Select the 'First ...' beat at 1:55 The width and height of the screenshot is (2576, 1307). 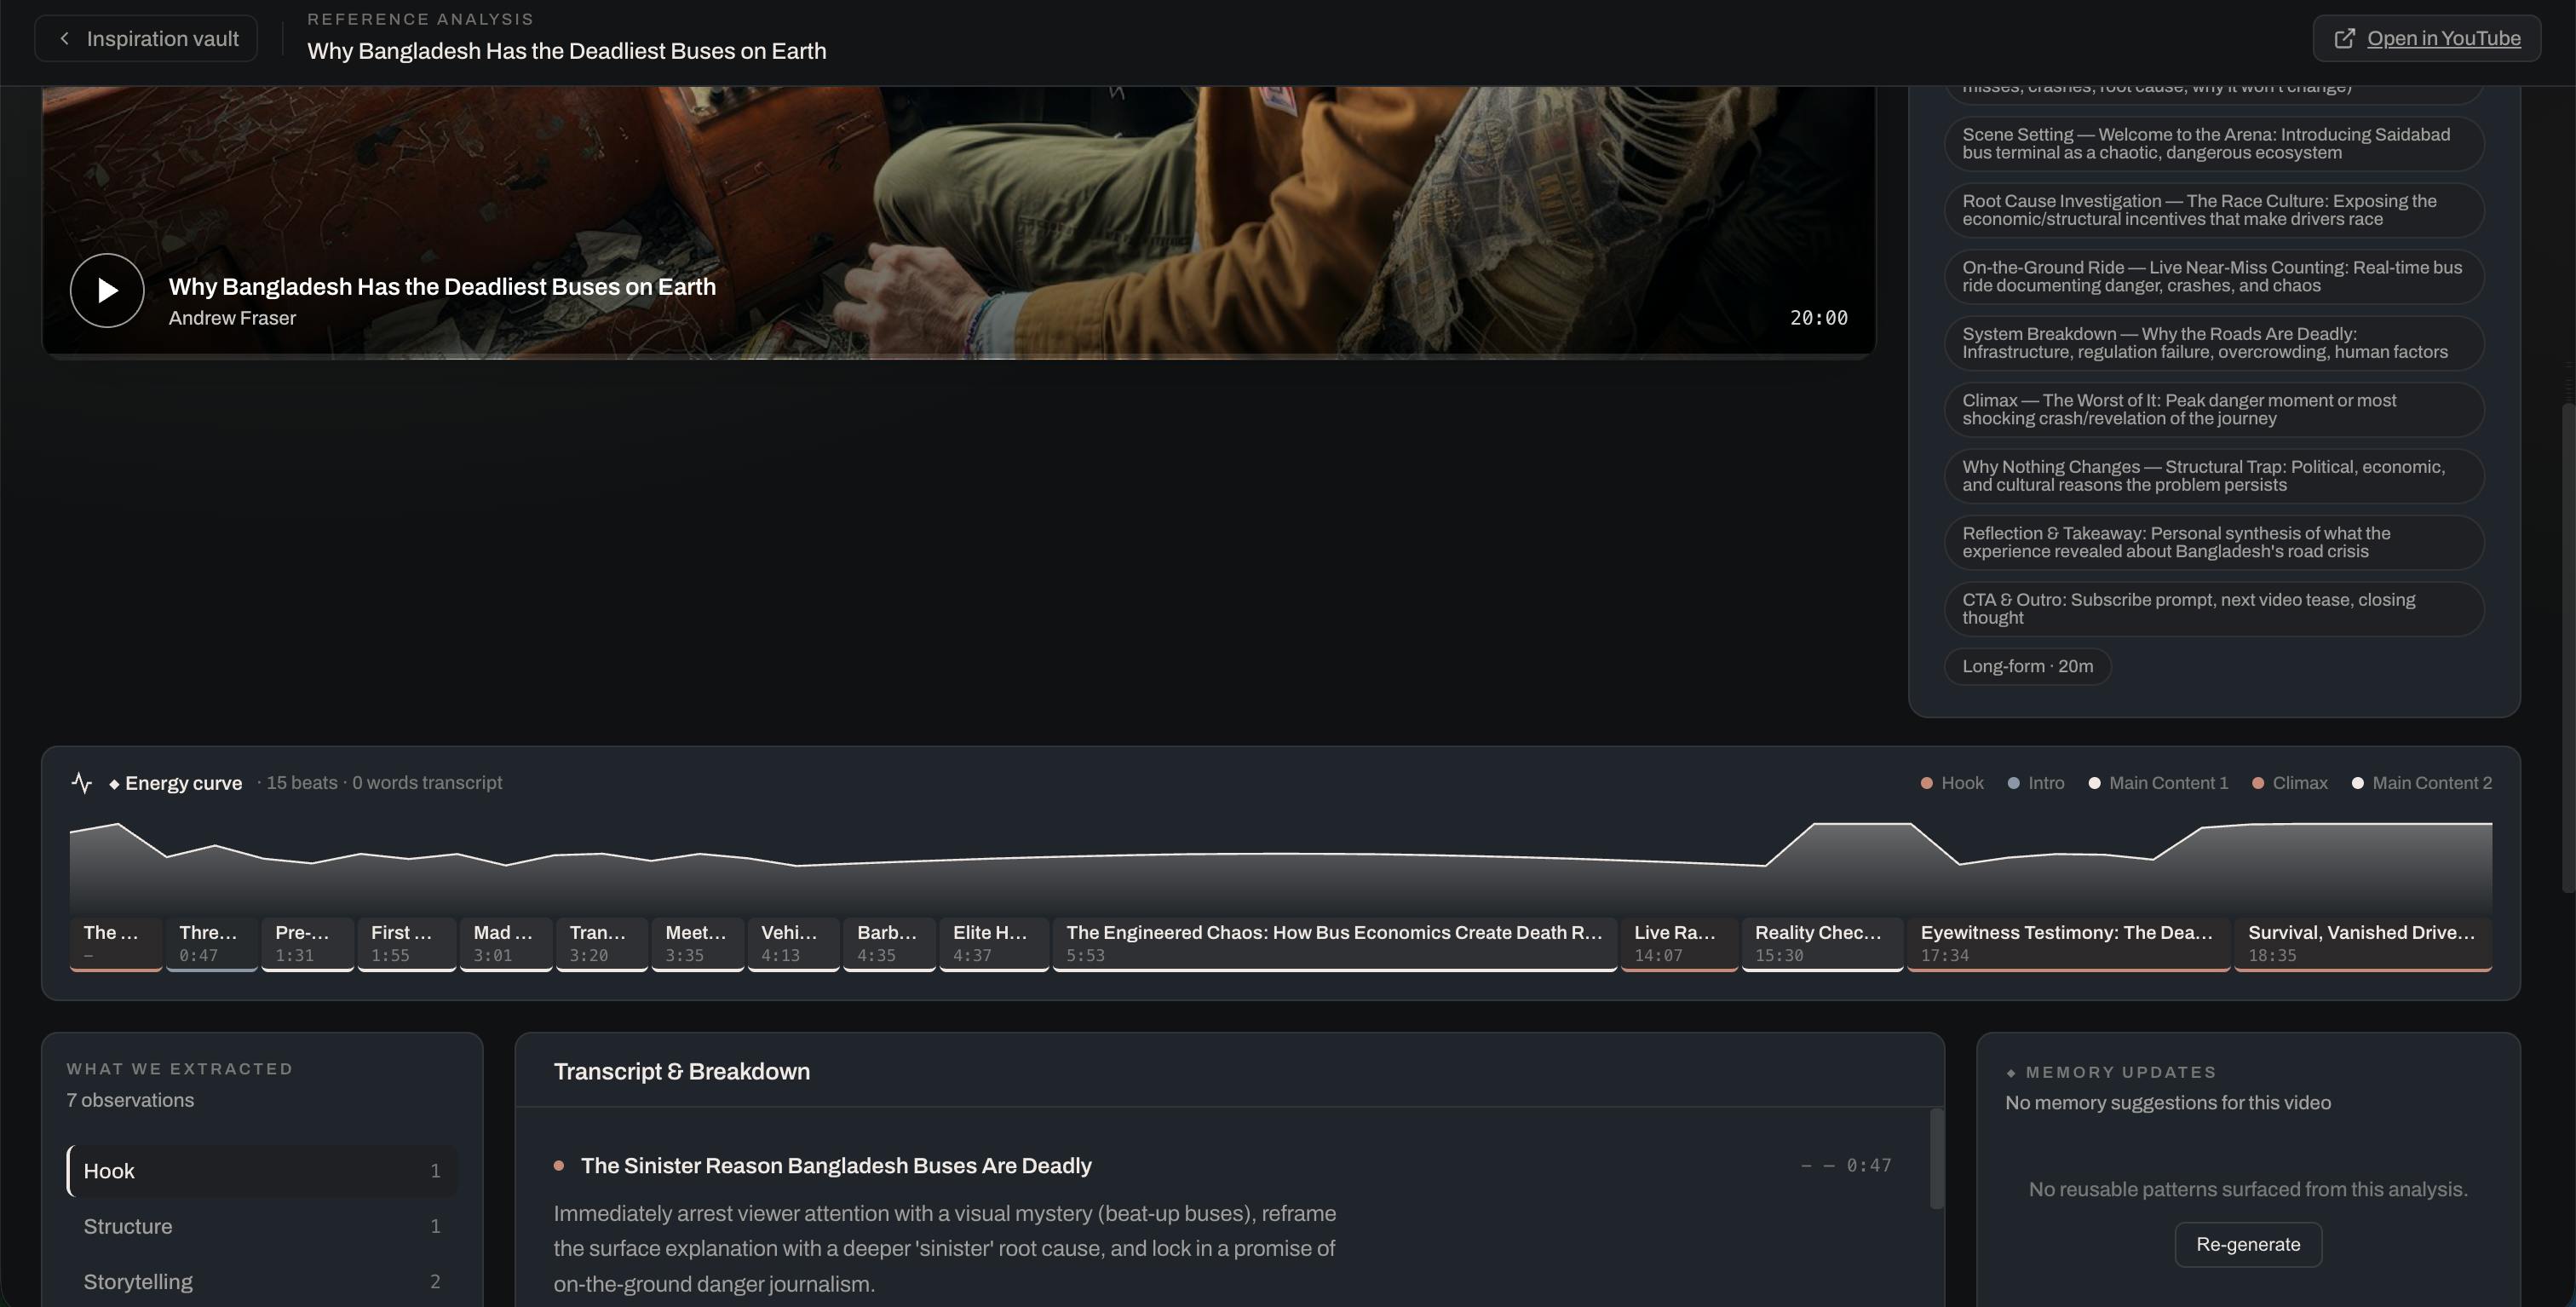click(407, 943)
